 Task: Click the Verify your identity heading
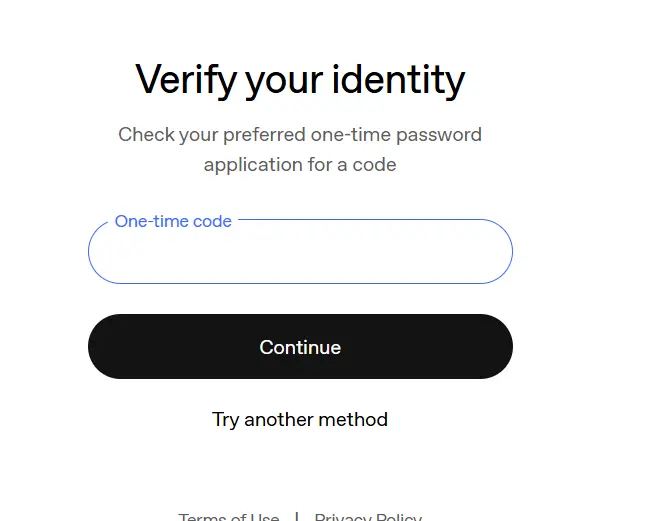coord(300,80)
